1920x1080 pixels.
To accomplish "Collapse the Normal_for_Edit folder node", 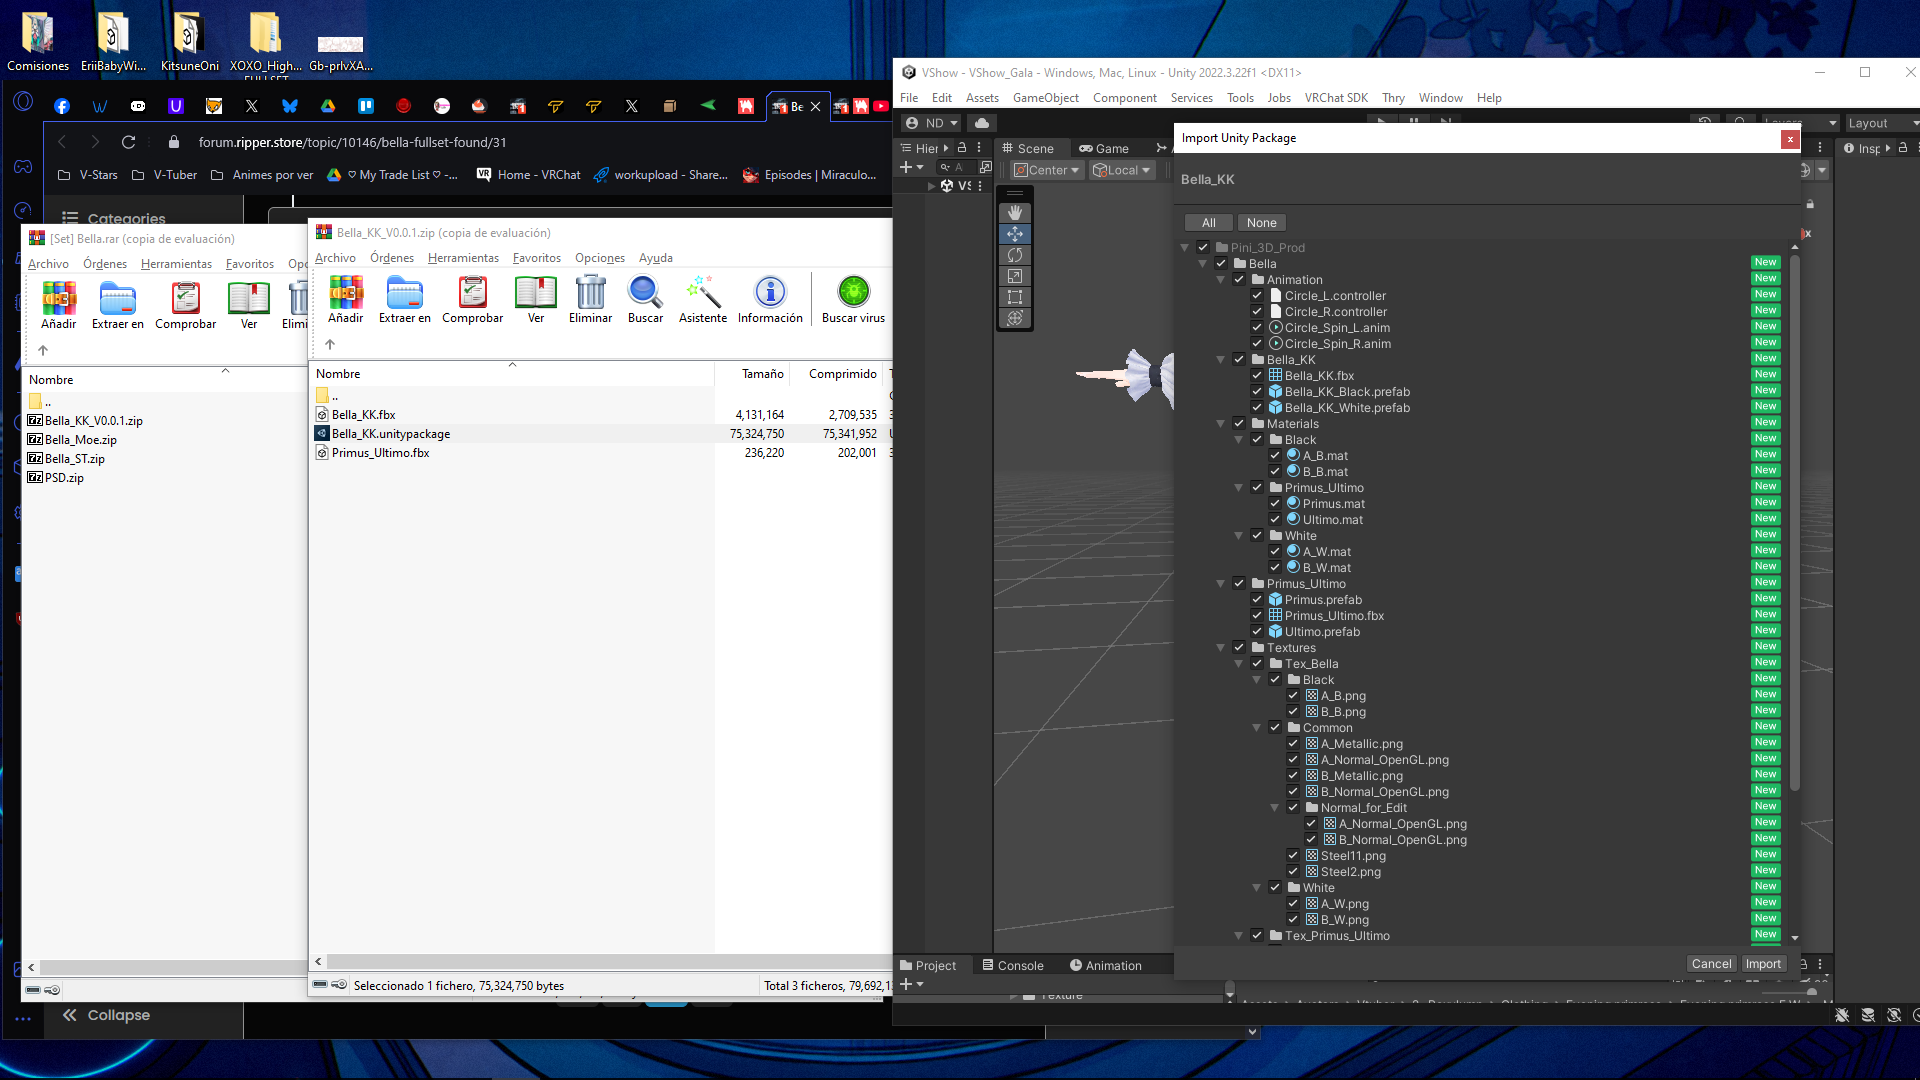I will click(x=1275, y=807).
